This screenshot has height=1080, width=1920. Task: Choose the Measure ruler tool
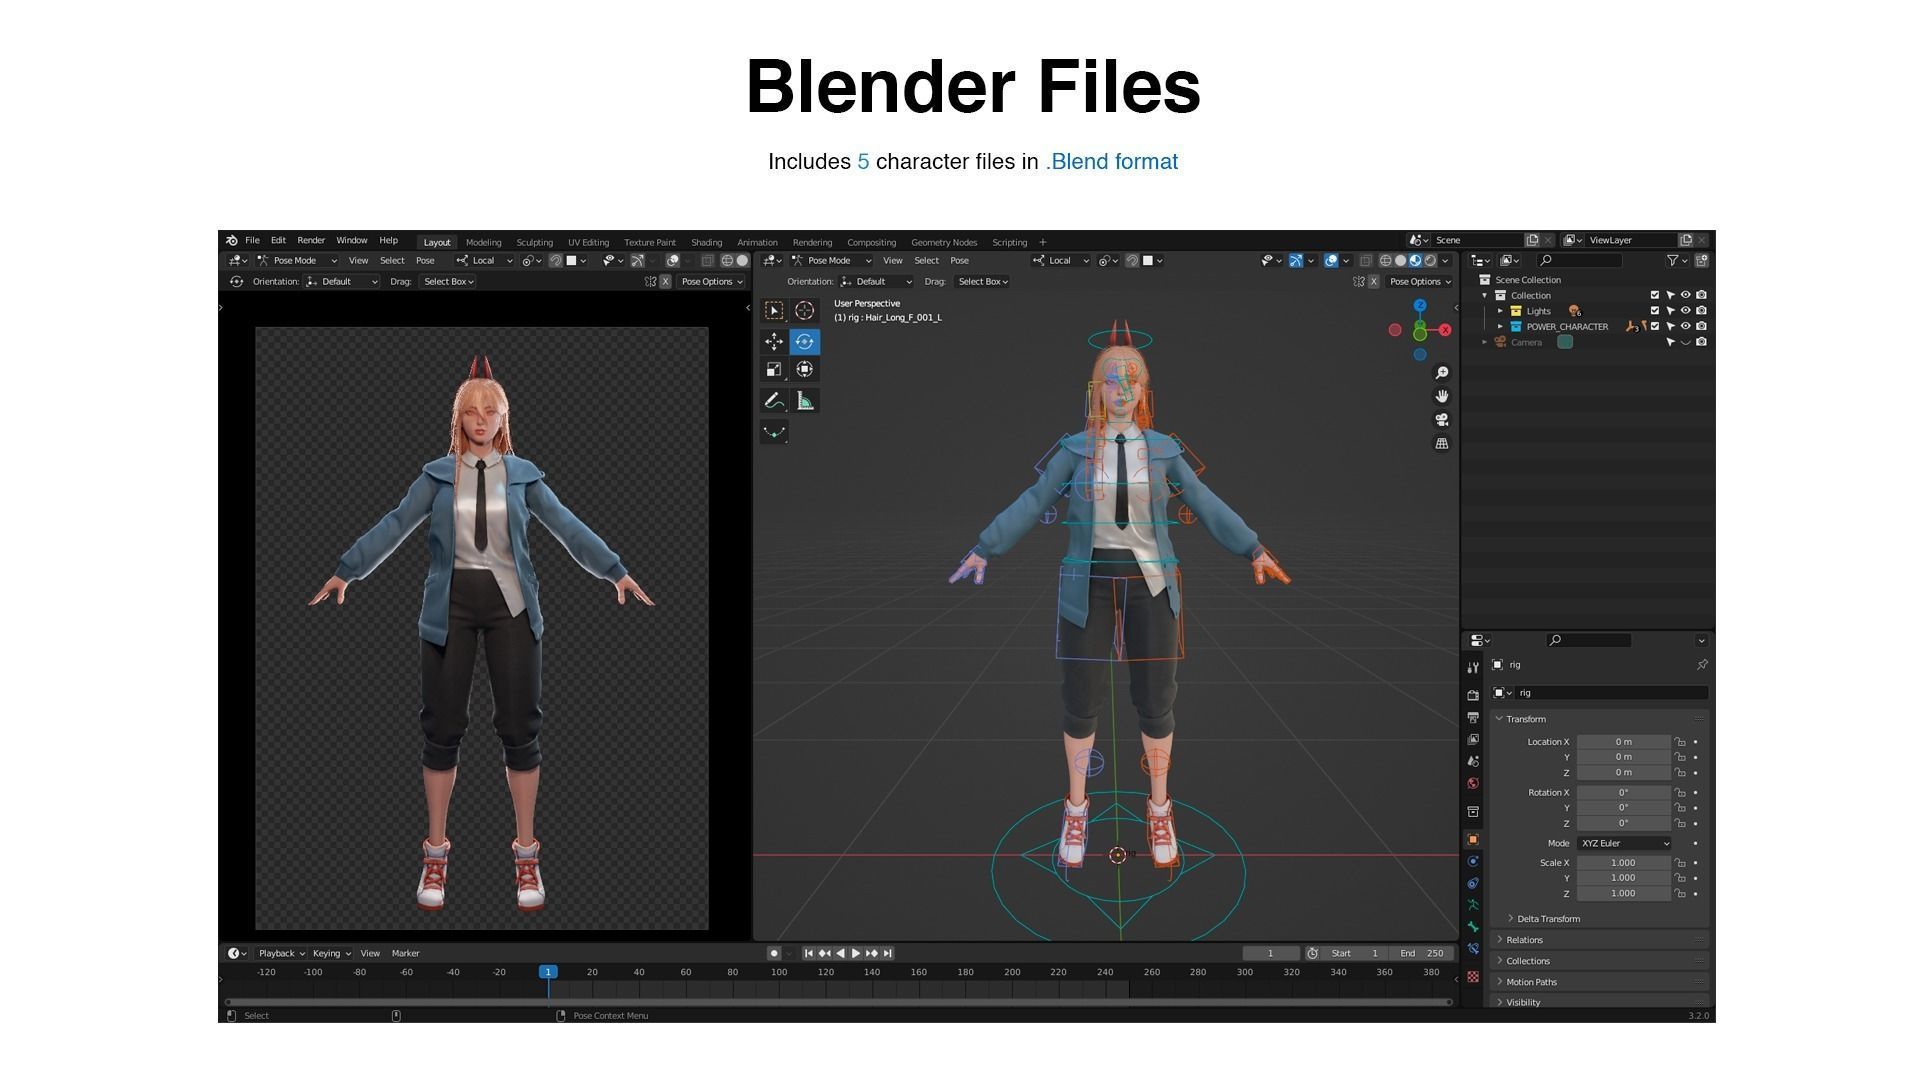point(805,401)
